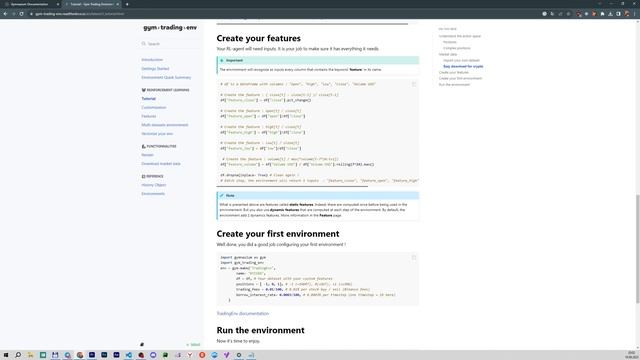Open the Windows Start menu
640x360 pixels.
[6, 355]
